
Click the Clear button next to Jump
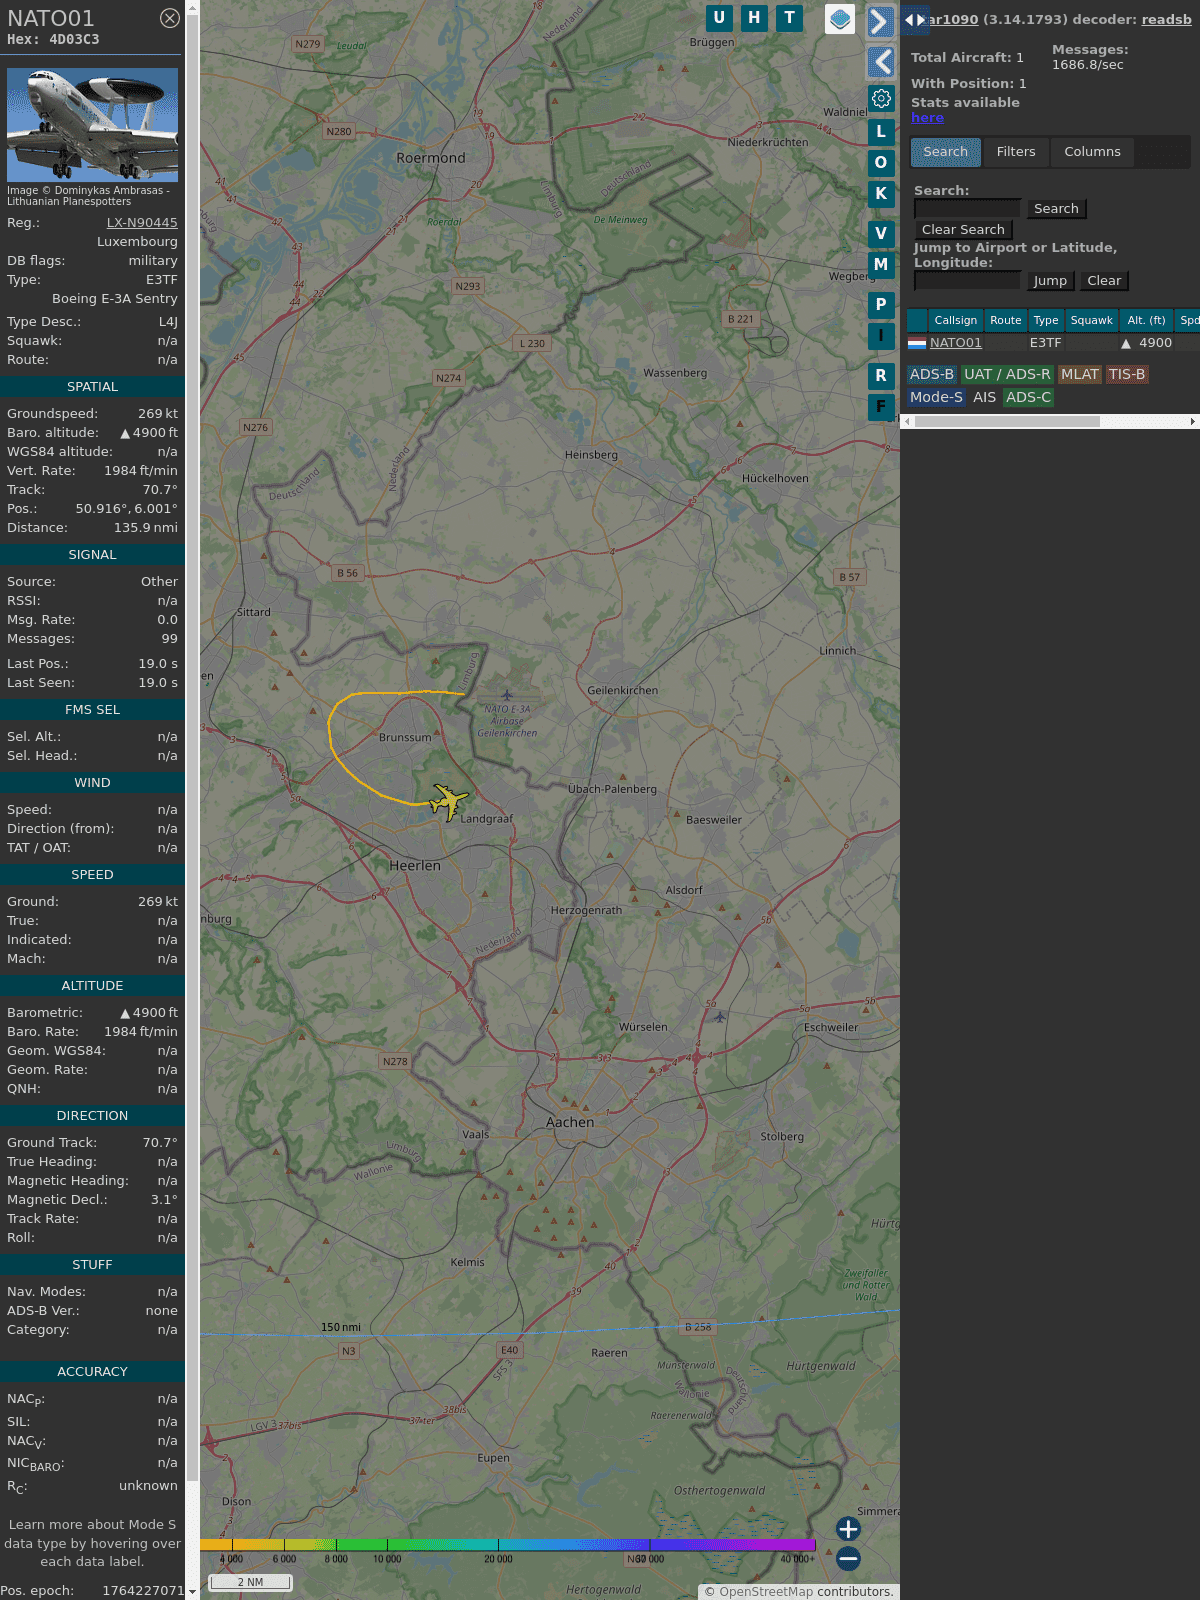(x=1104, y=281)
